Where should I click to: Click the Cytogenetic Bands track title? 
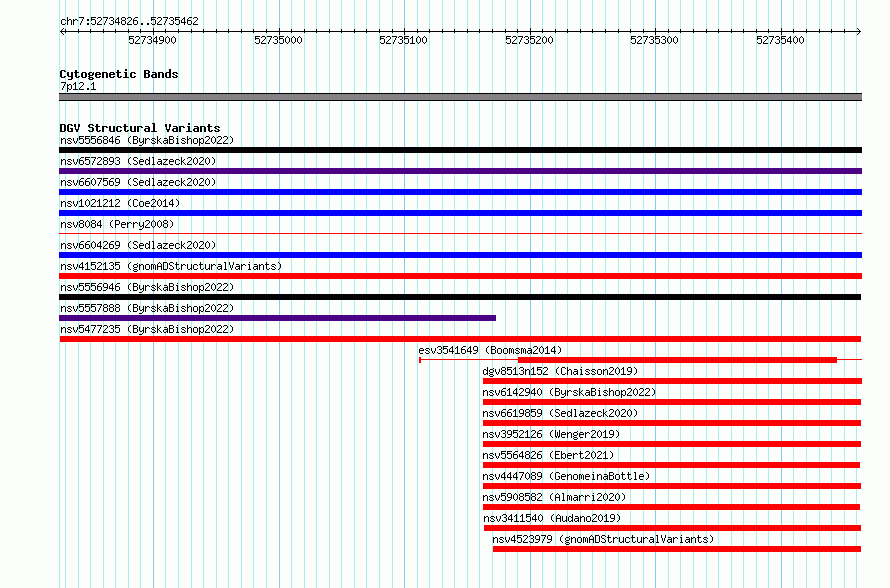tap(119, 74)
